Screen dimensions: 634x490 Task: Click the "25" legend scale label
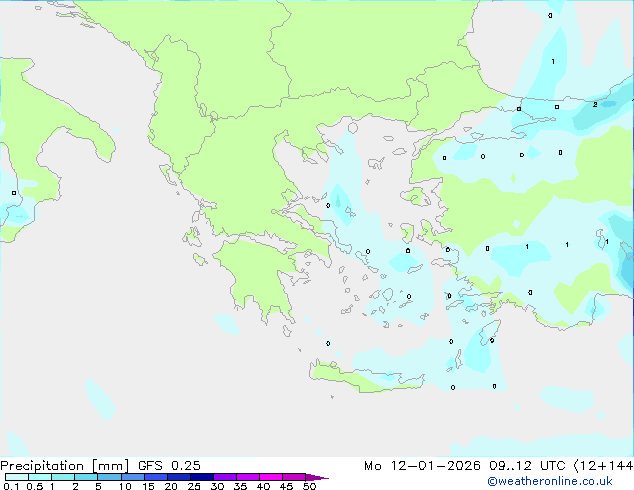click(x=194, y=486)
